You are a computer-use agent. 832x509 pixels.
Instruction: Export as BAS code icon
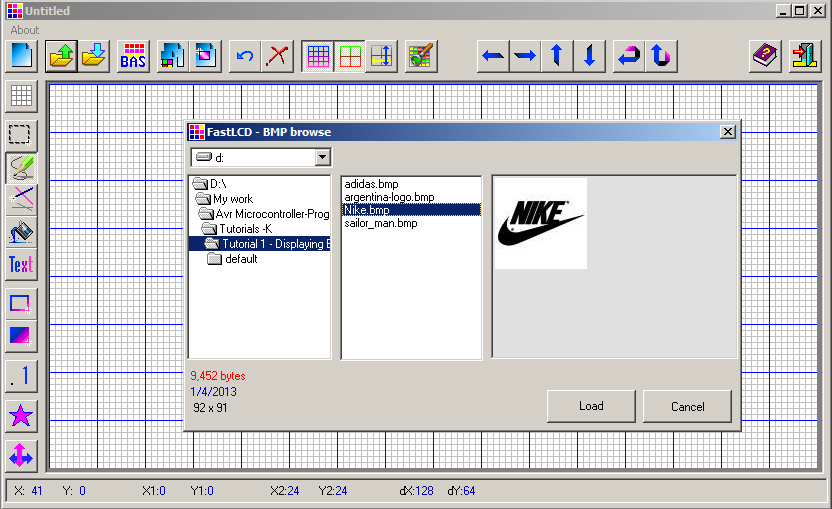point(133,56)
